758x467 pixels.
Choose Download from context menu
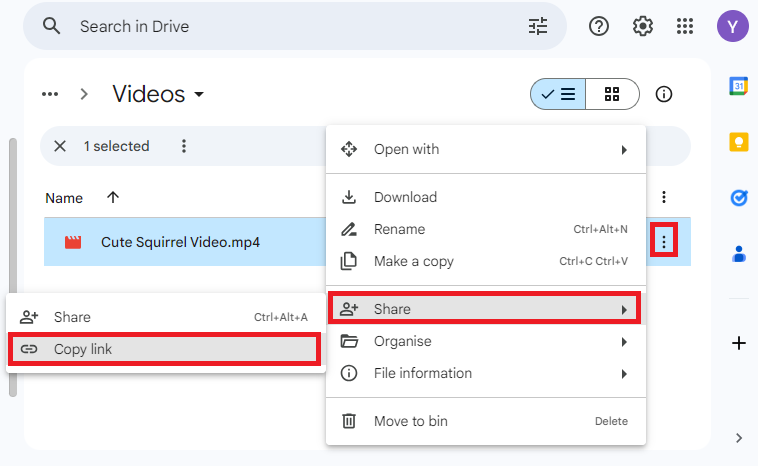click(486, 197)
